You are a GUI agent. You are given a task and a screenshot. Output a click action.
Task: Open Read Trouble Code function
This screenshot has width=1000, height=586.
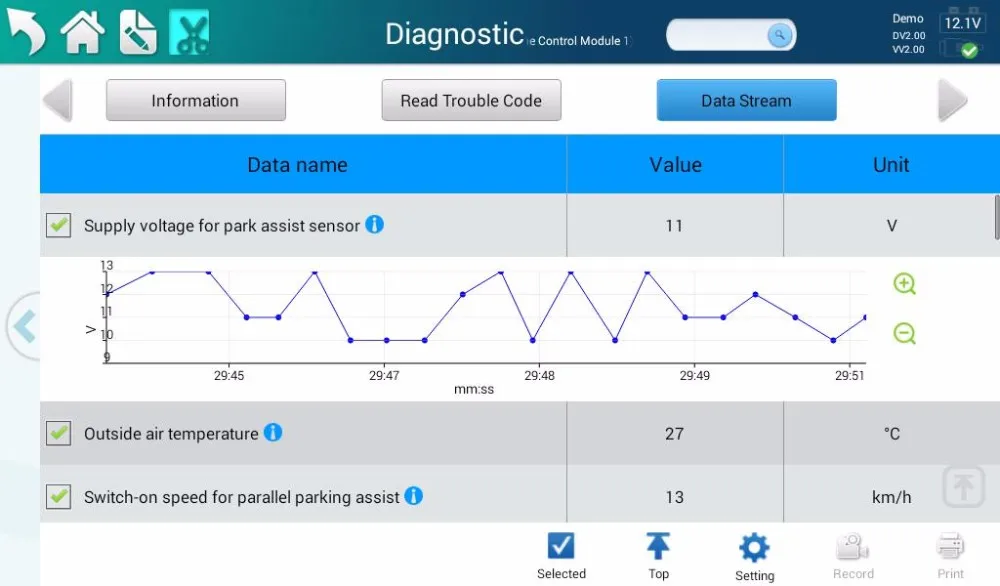tap(471, 100)
